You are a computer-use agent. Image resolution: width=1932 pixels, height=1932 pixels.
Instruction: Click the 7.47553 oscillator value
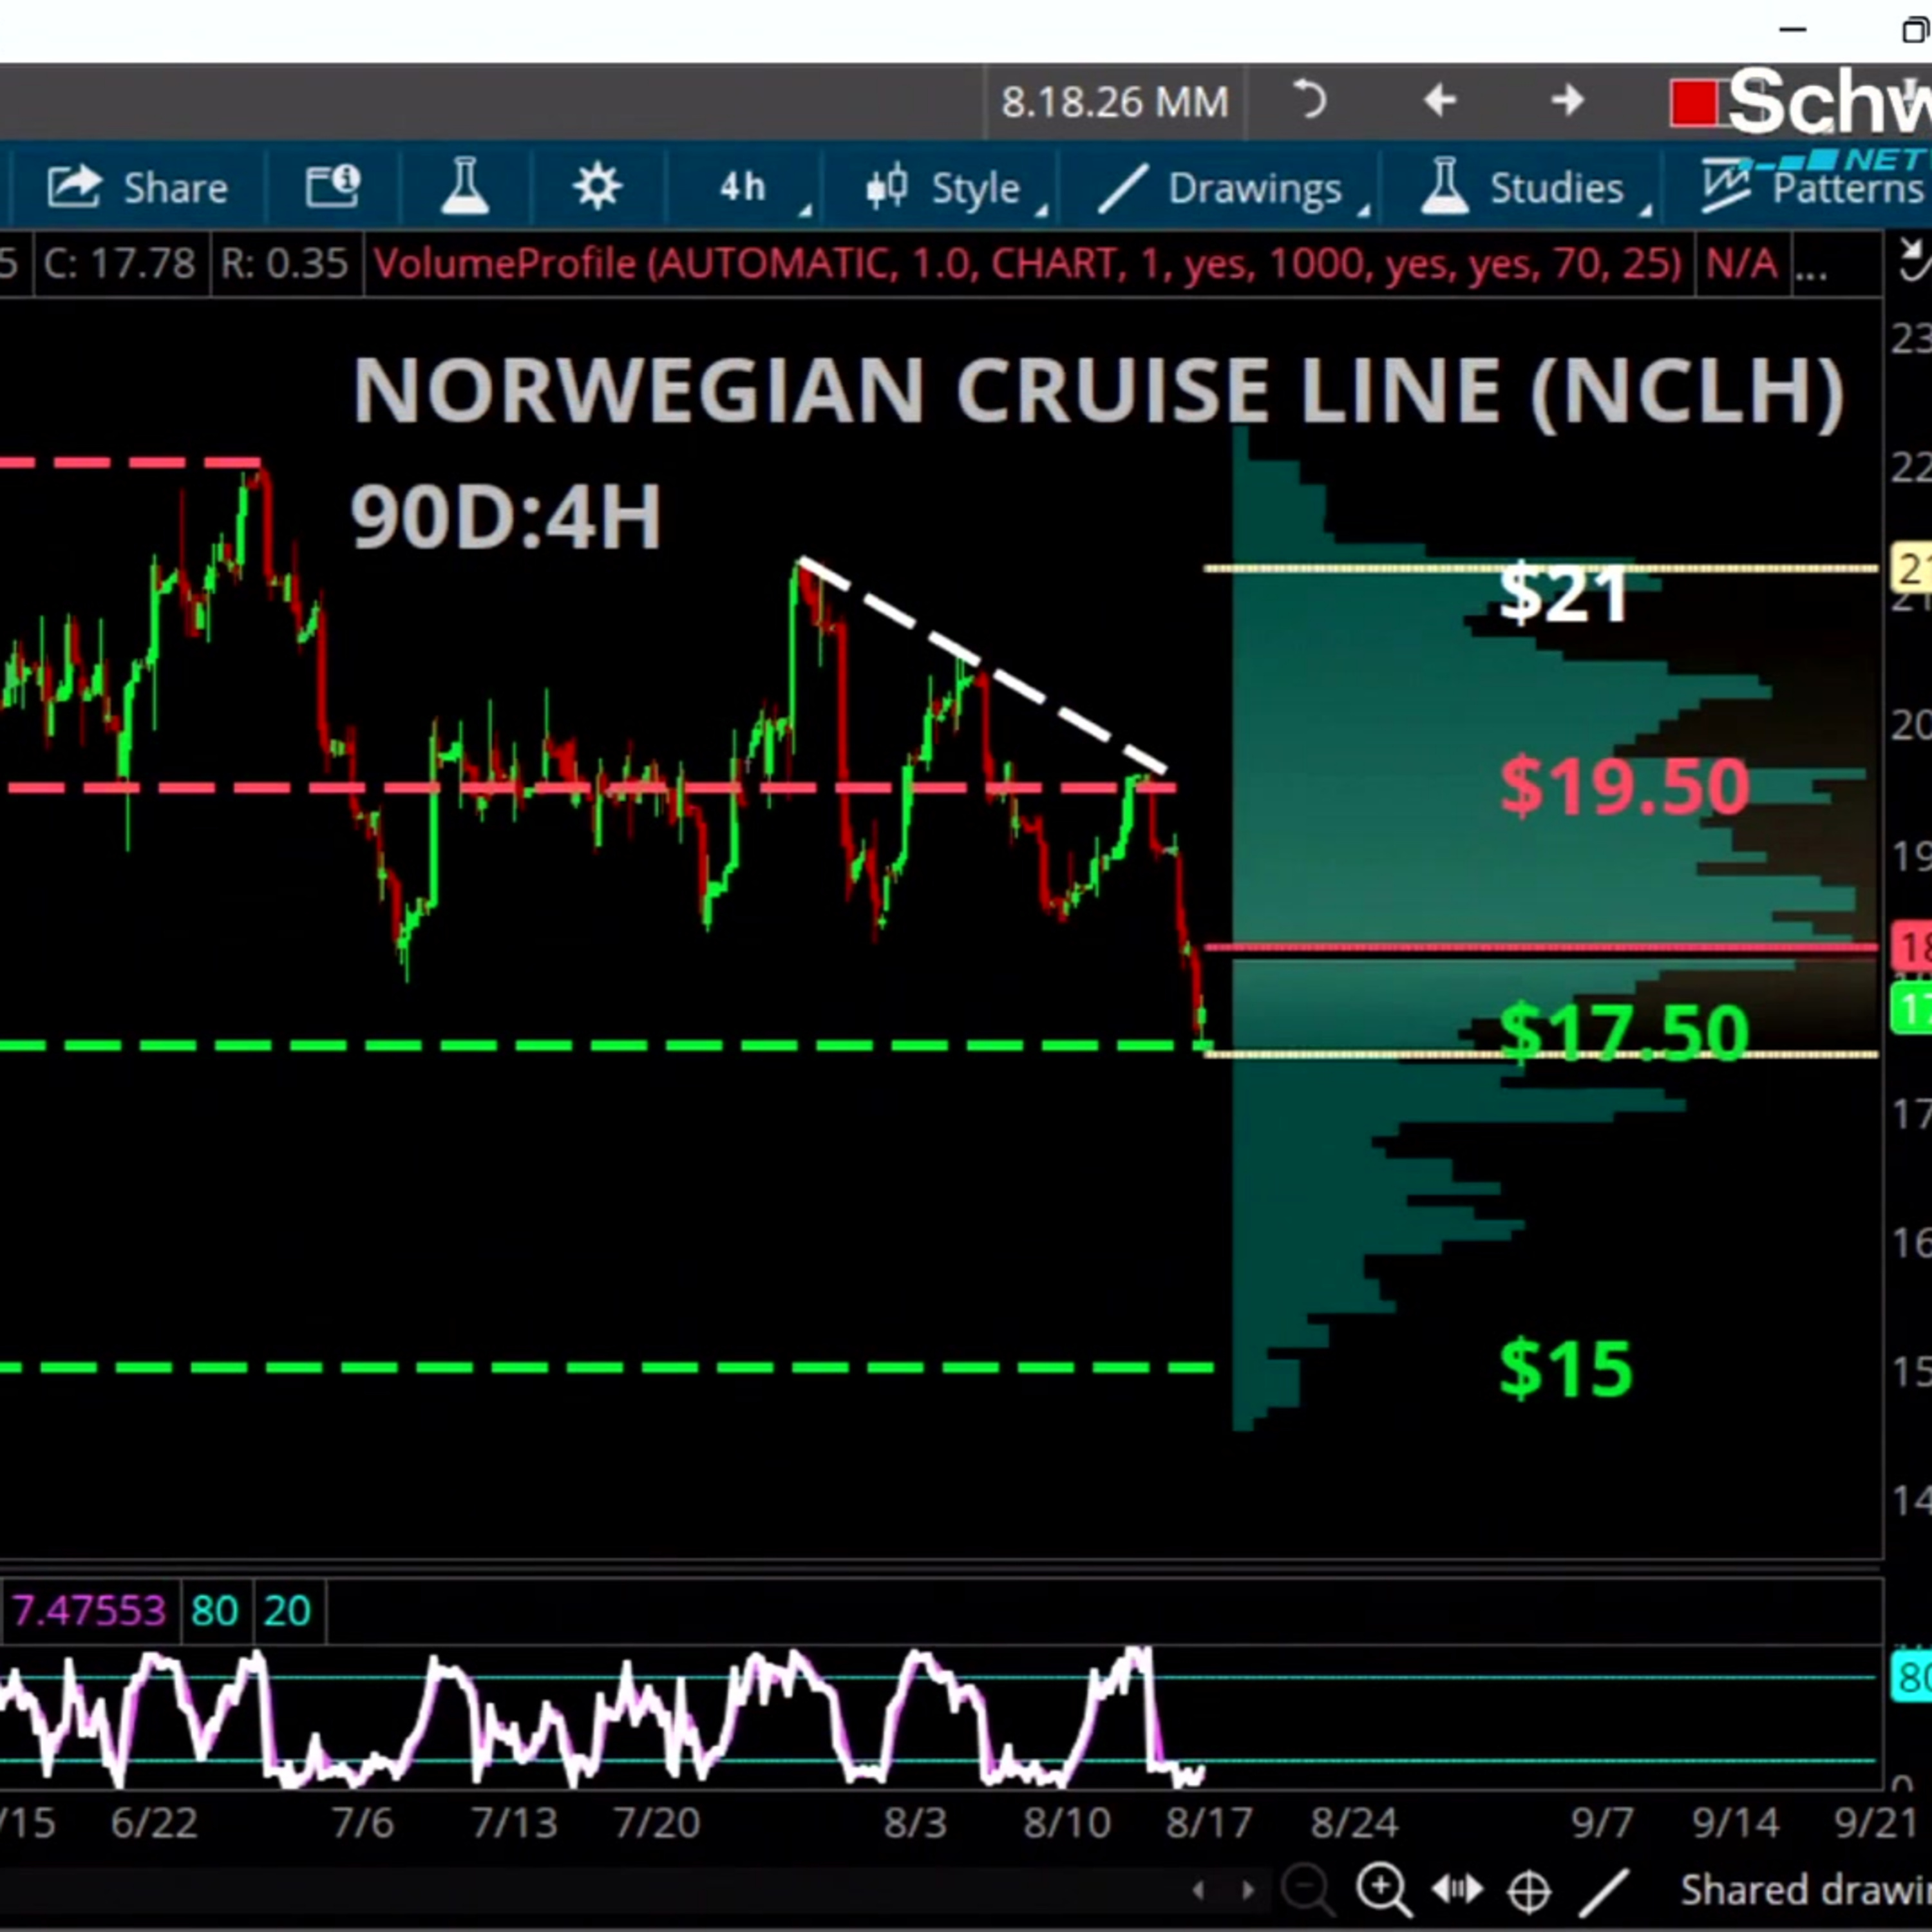pos(88,1611)
